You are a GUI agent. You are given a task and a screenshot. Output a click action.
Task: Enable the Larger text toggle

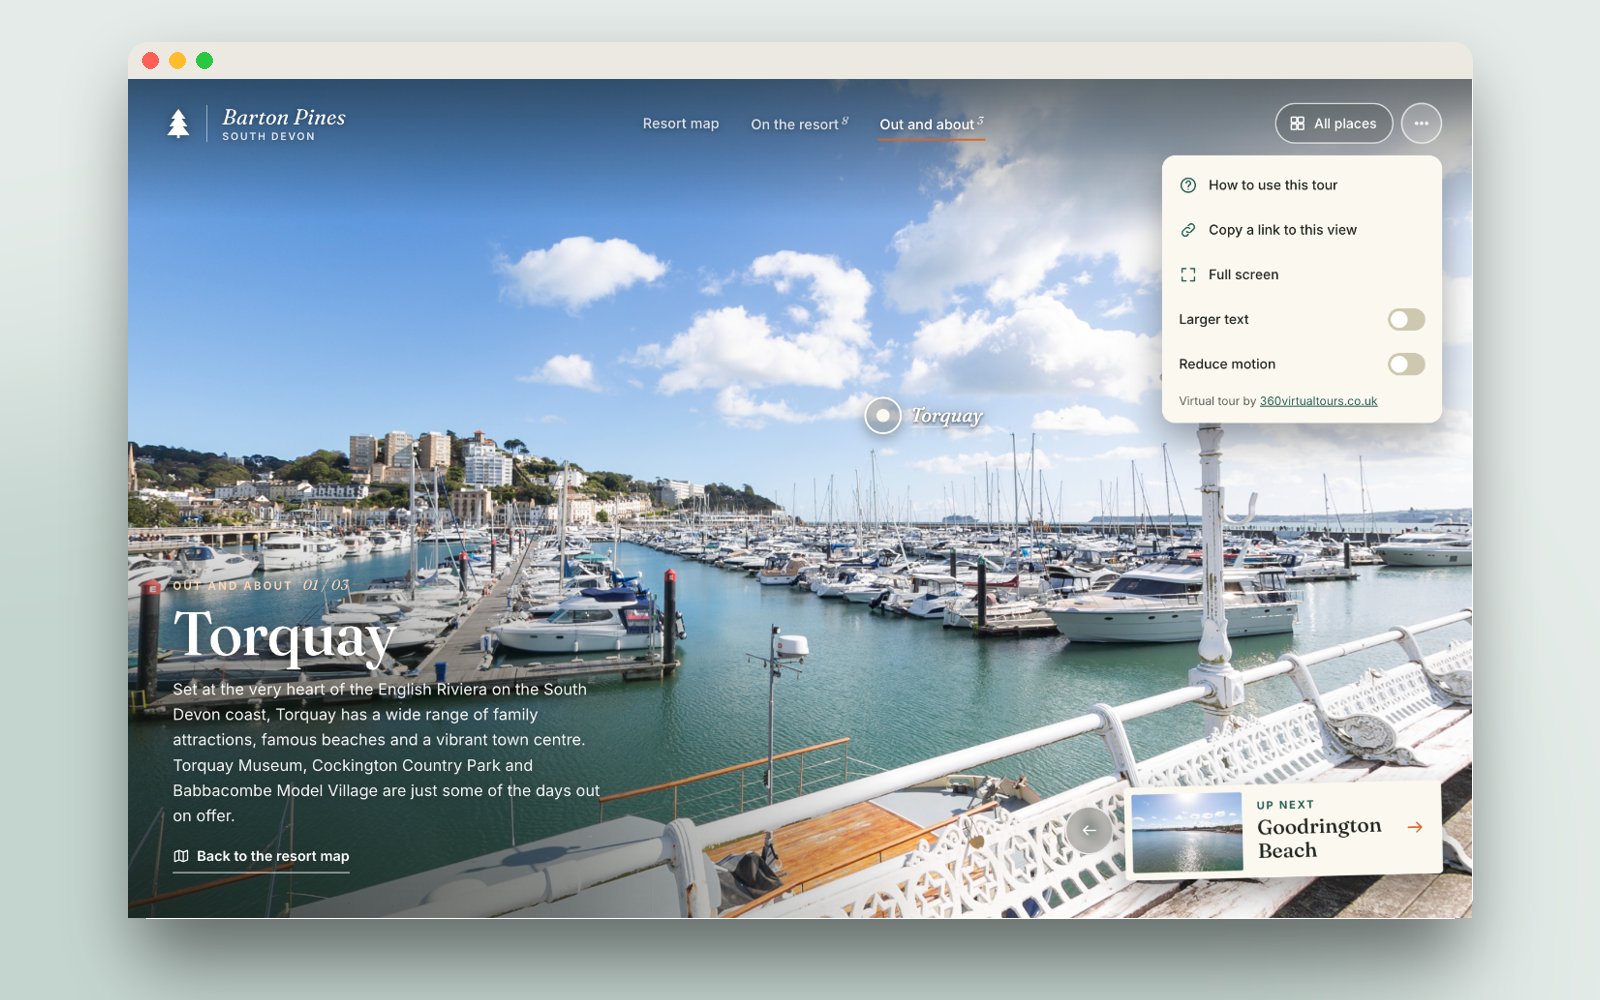(x=1406, y=319)
